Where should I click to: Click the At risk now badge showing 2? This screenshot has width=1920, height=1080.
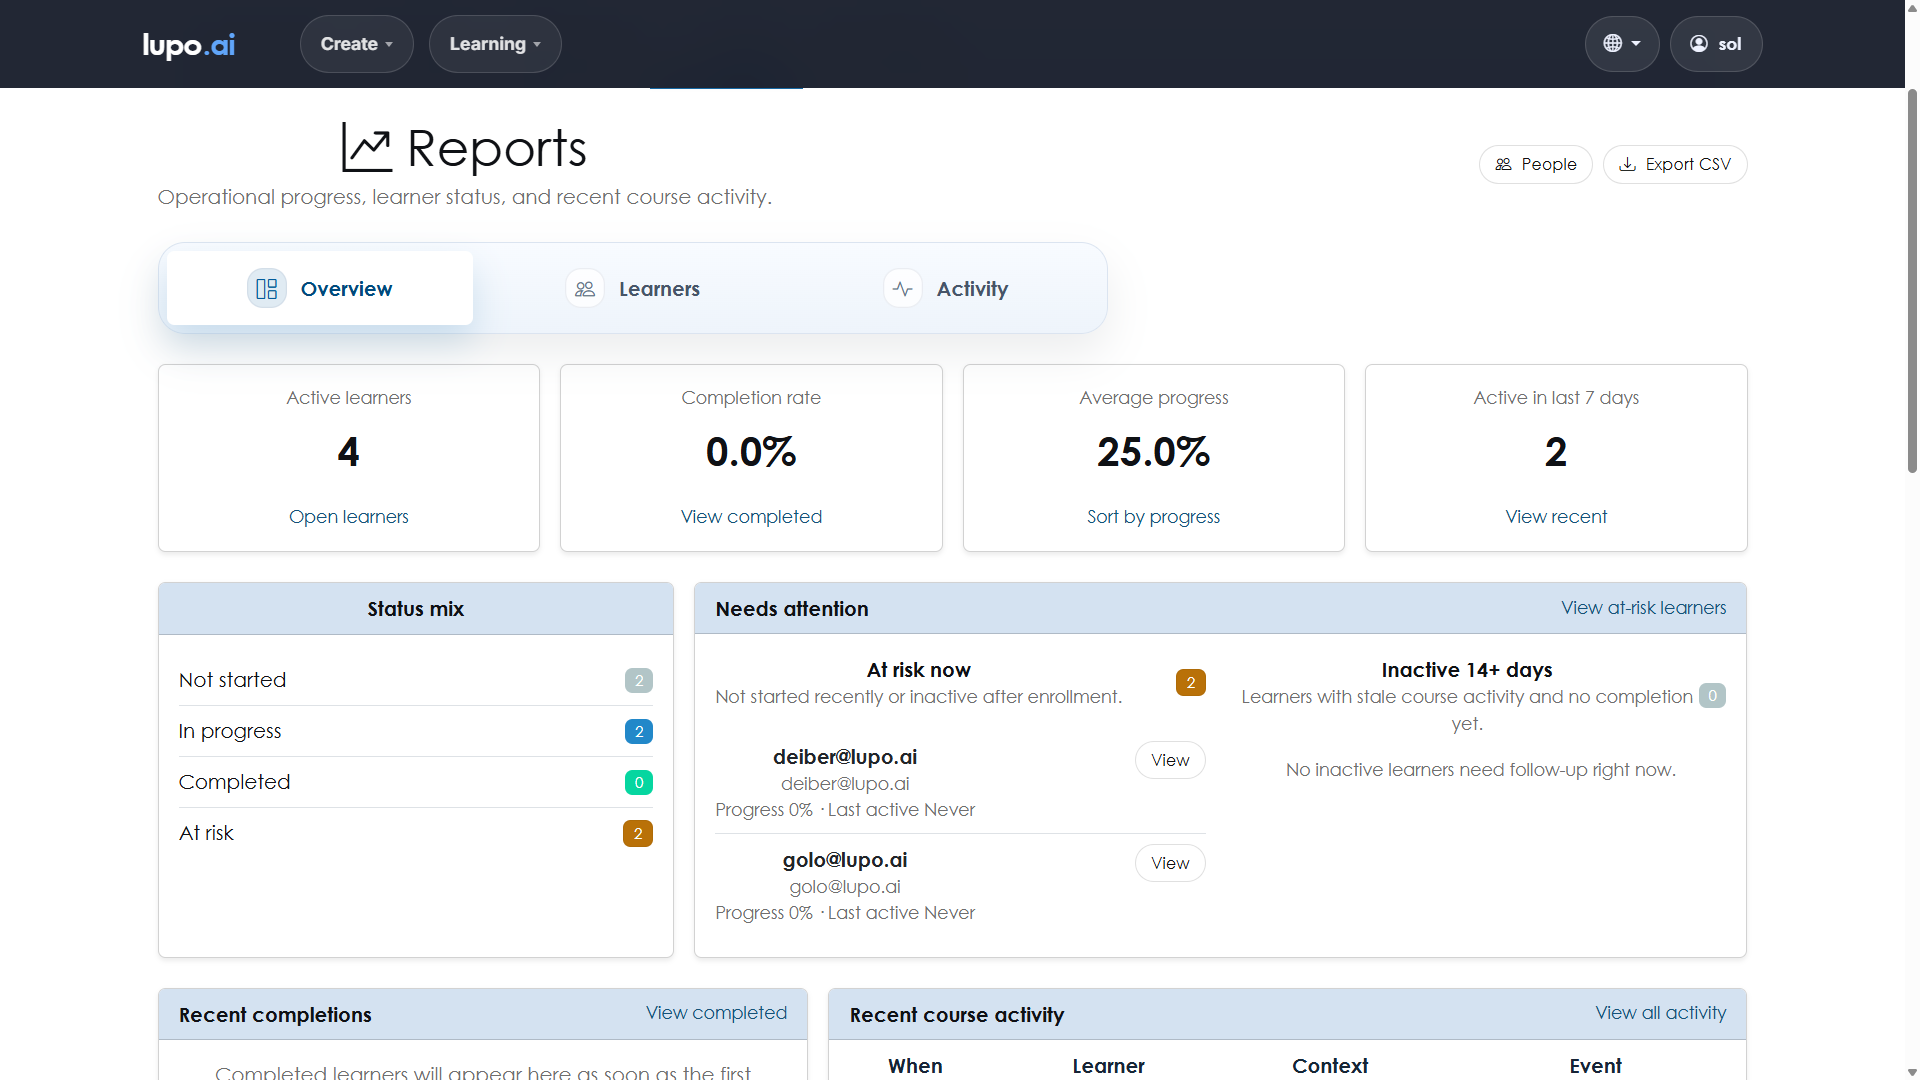(x=1191, y=683)
